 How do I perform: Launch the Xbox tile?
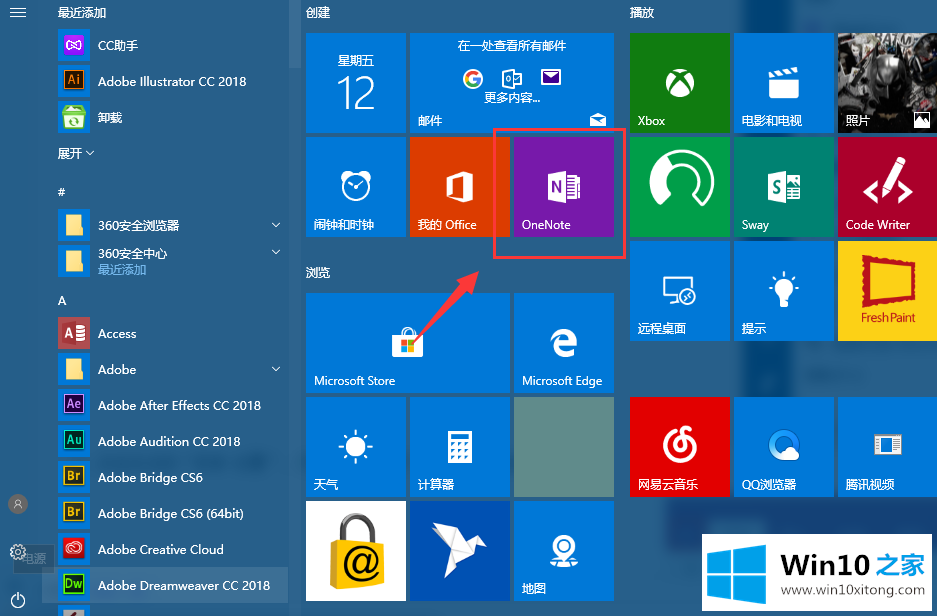(679, 83)
